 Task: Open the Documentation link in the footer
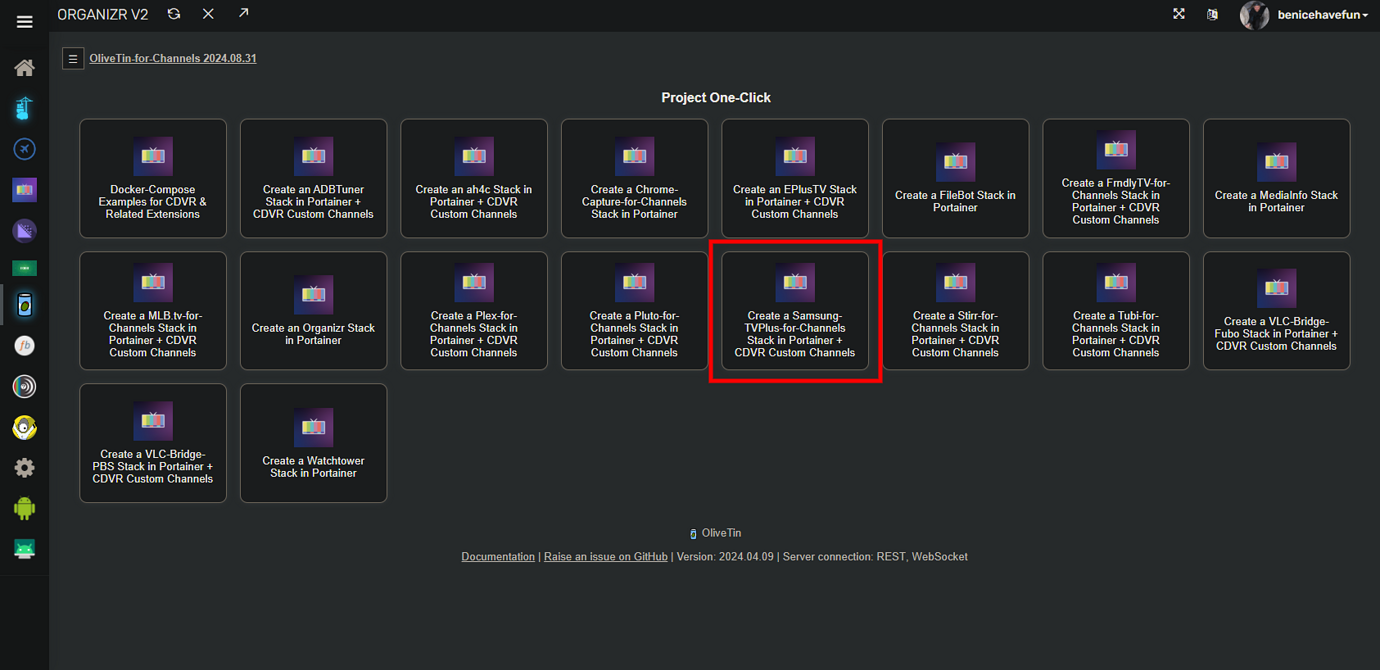coord(497,556)
